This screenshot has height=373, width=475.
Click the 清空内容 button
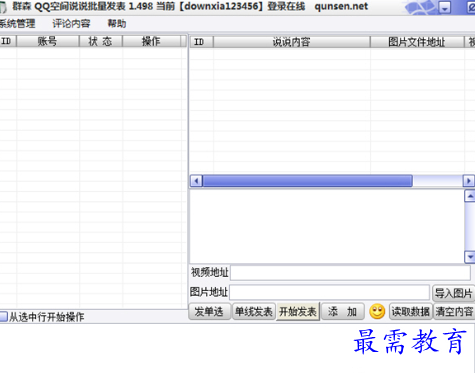[454, 312]
